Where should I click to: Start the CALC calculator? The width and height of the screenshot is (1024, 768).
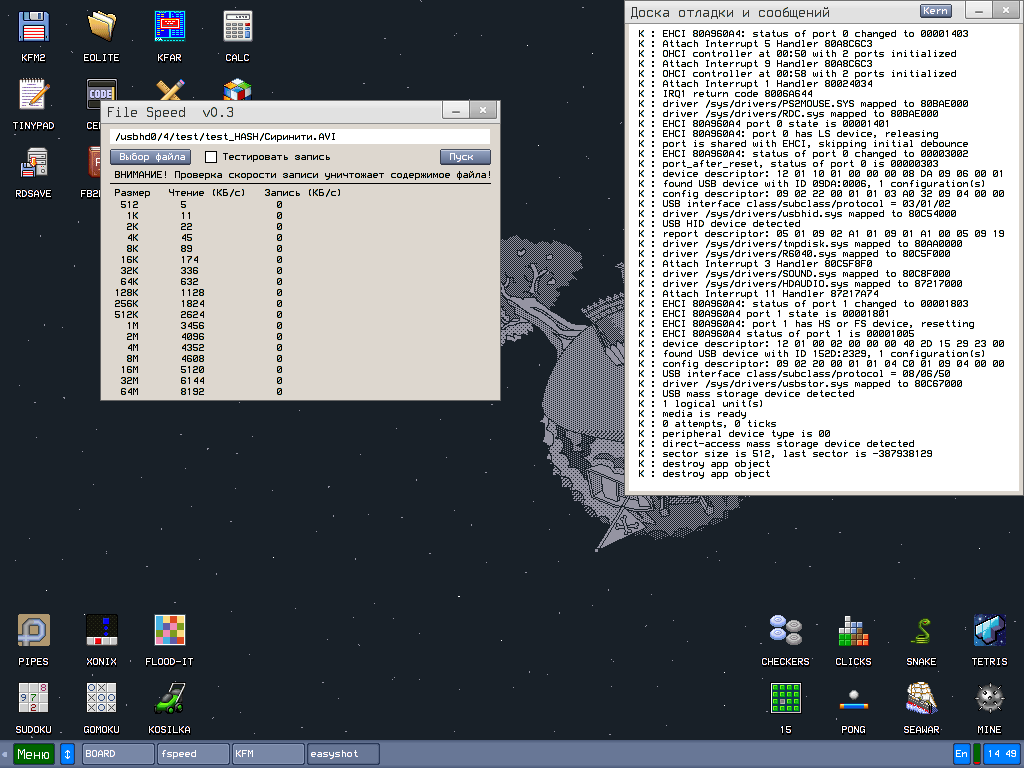tap(237, 25)
